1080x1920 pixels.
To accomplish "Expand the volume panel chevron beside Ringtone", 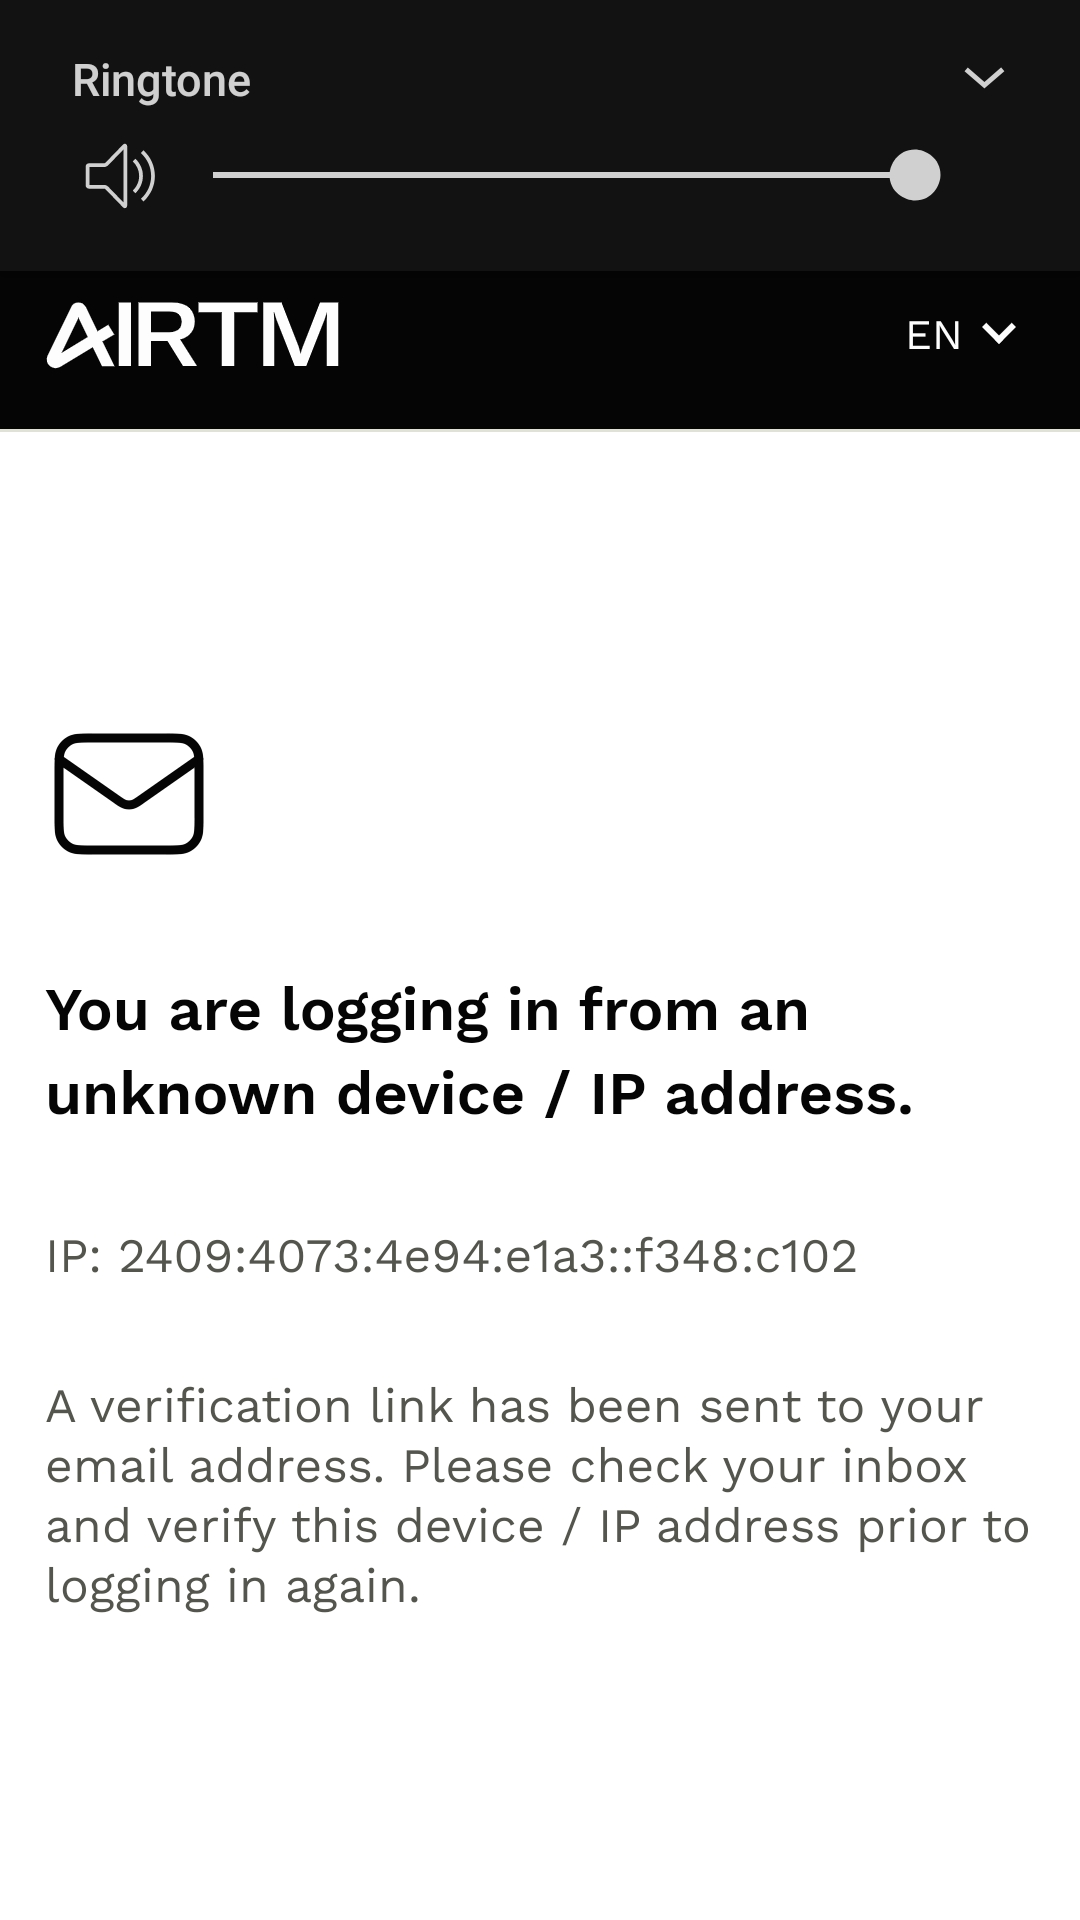I will pyautogui.click(x=983, y=78).
